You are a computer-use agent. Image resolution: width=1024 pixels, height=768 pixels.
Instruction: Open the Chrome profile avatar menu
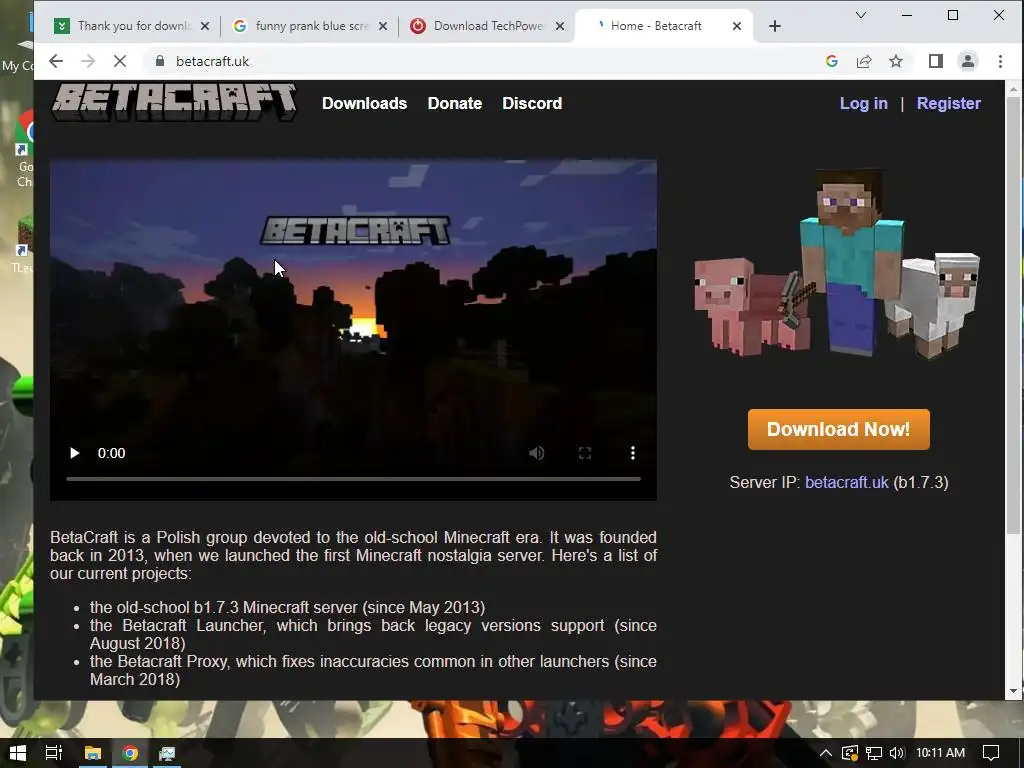[x=968, y=61]
